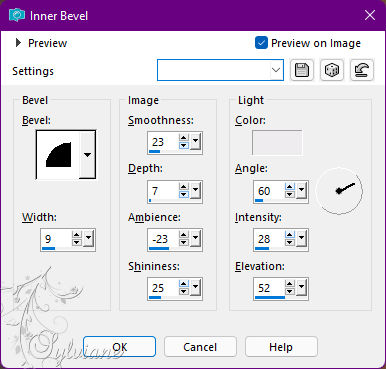Image resolution: width=386 pixels, height=369 pixels.
Task: Click the Randomize Parameters dice icon
Action: click(332, 70)
